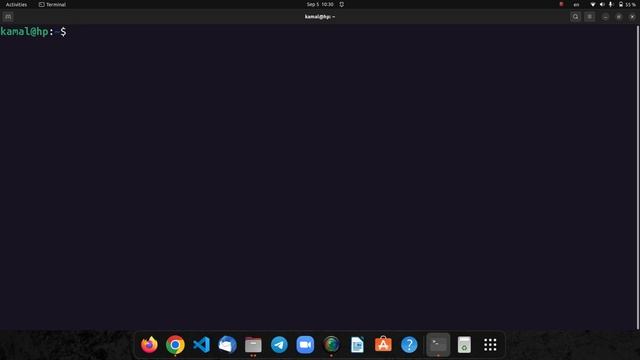Open the Trash from the dock
The image size is (640, 360).
(x=464, y=345)
